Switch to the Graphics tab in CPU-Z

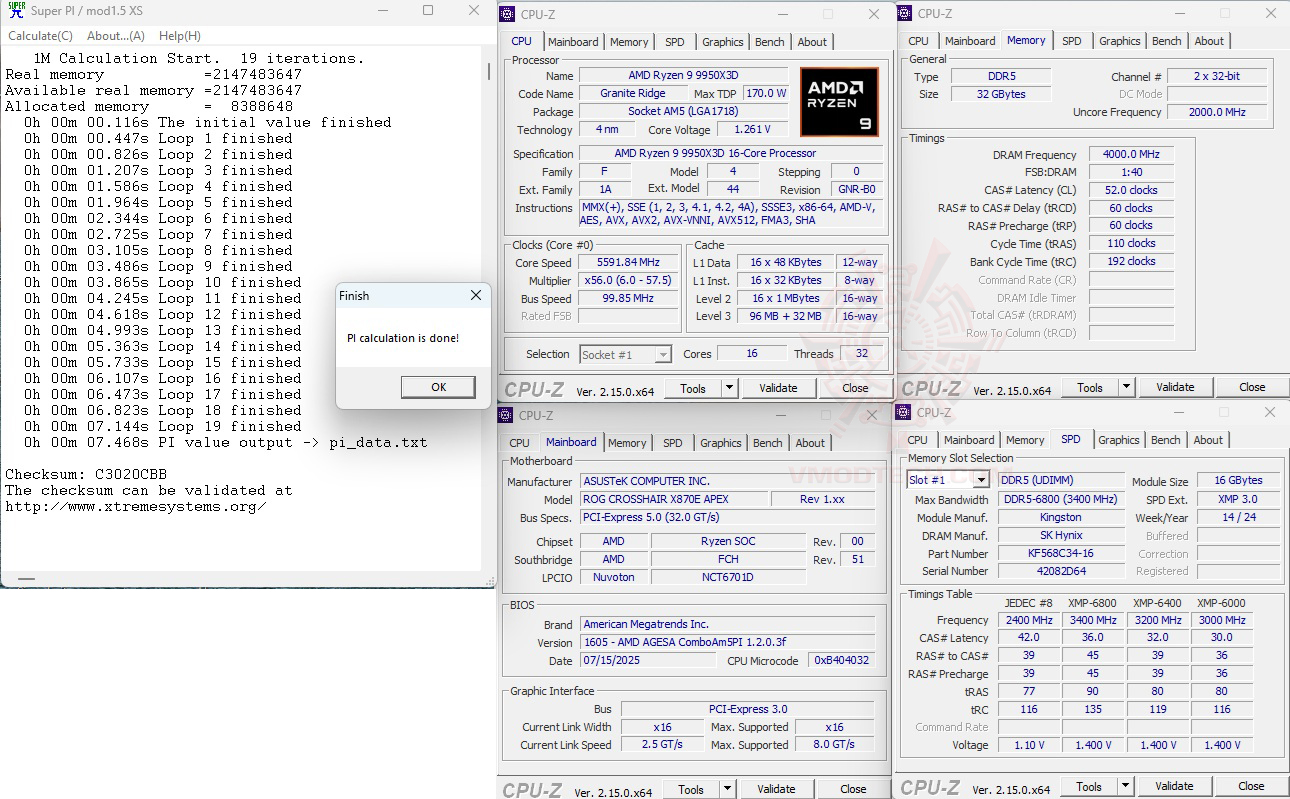[x=722, y=41]
